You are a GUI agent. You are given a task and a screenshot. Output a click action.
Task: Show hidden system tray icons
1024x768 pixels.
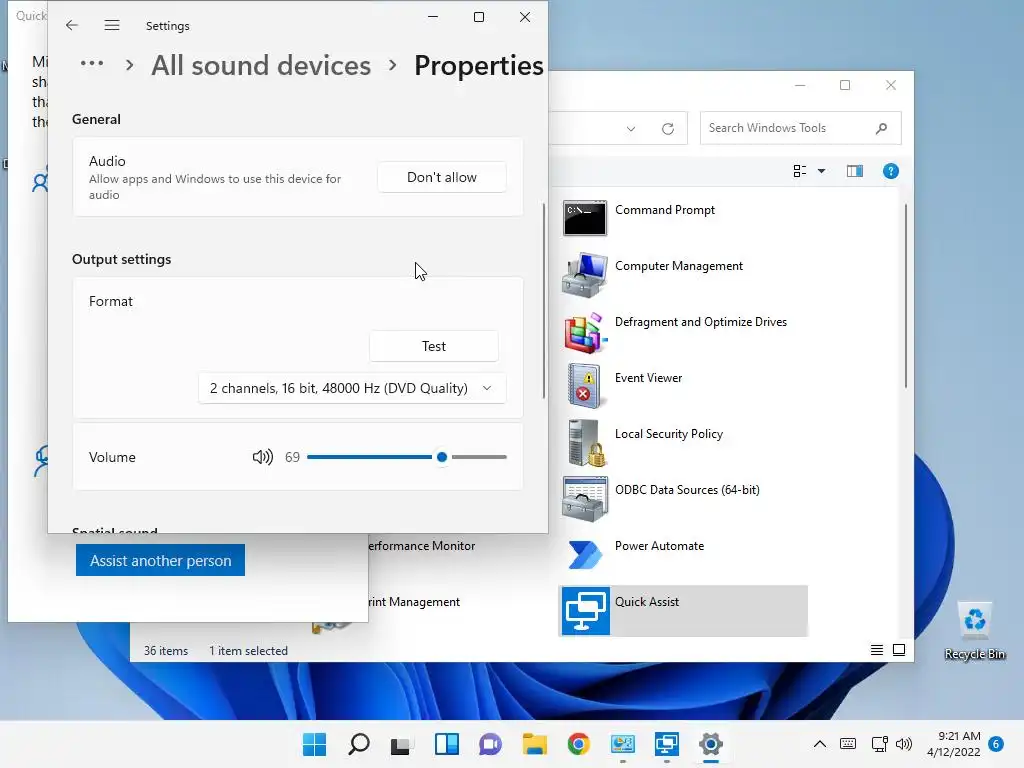820,744
